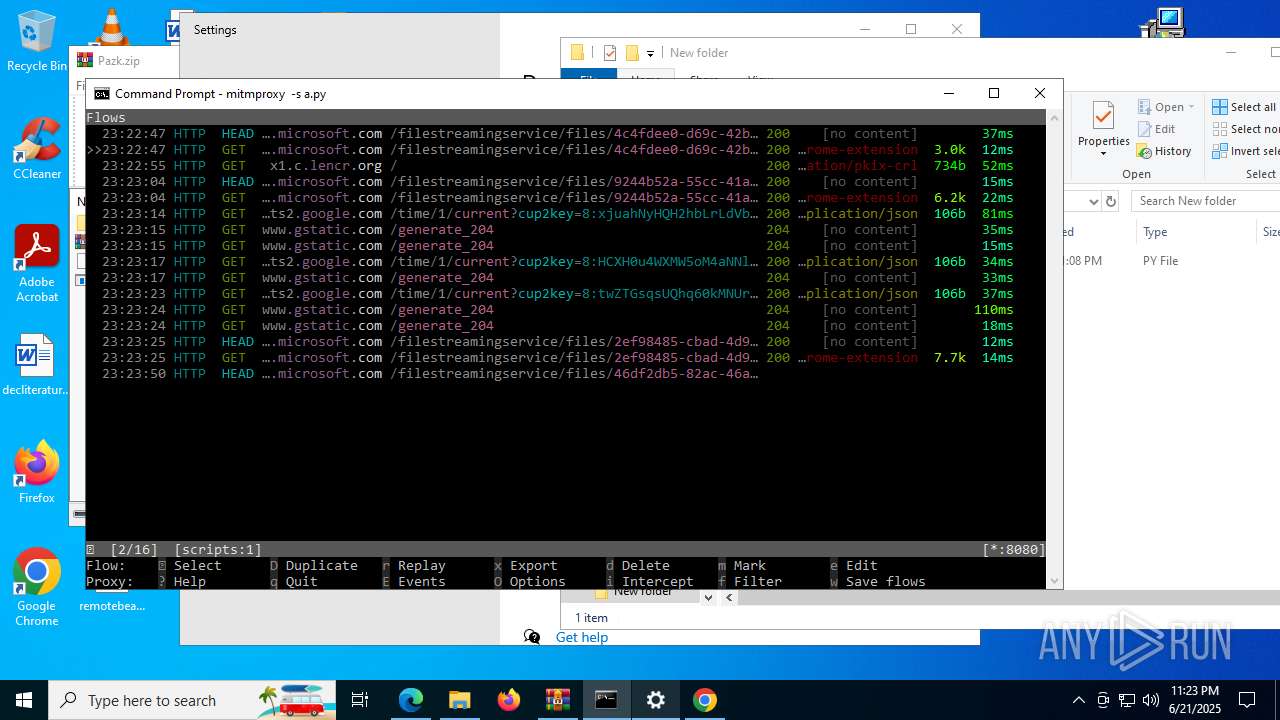This screenshot has width=1280, height=720.
Task: Switch to WinRAR on the taskbar
Action: point(557,700)
